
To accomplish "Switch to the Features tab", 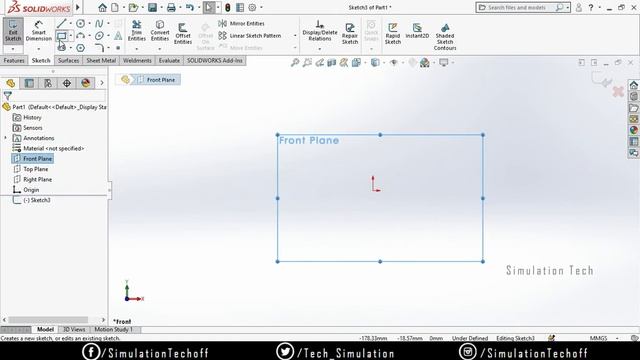I will pos(14,60).
